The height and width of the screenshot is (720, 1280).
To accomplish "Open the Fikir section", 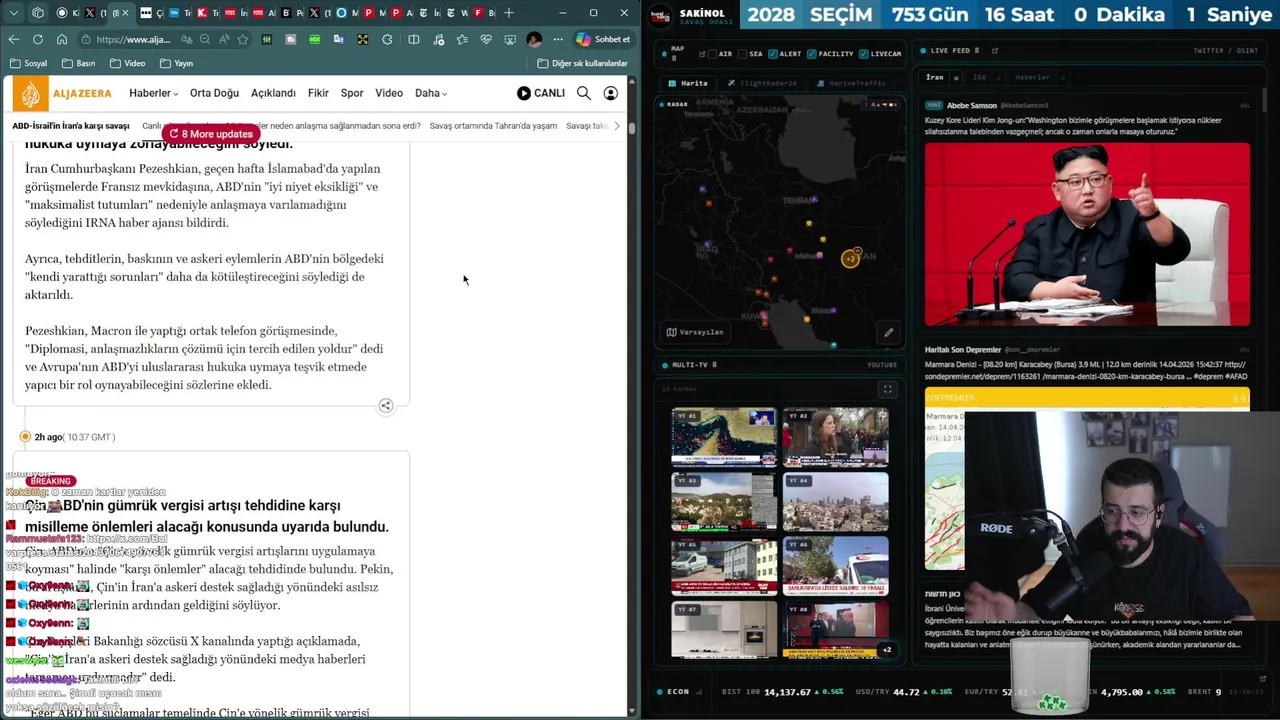I will pos(318,93).
